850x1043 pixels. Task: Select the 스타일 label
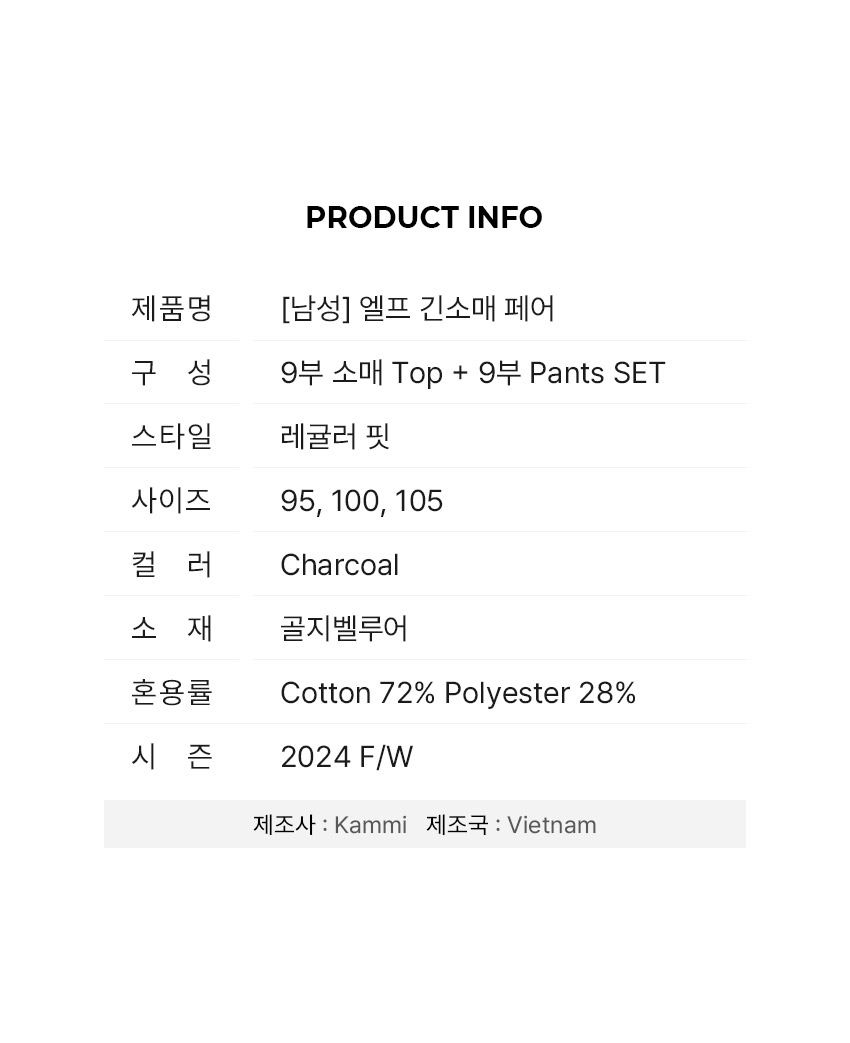point(172,436)
